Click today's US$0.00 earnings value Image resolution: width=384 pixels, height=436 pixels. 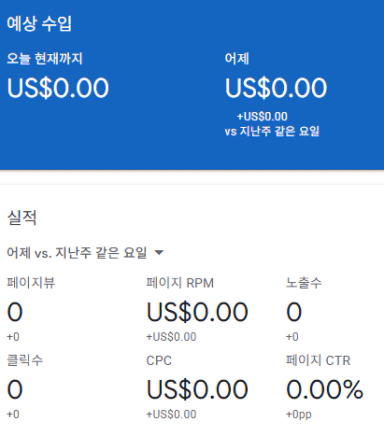coord(58,88)
